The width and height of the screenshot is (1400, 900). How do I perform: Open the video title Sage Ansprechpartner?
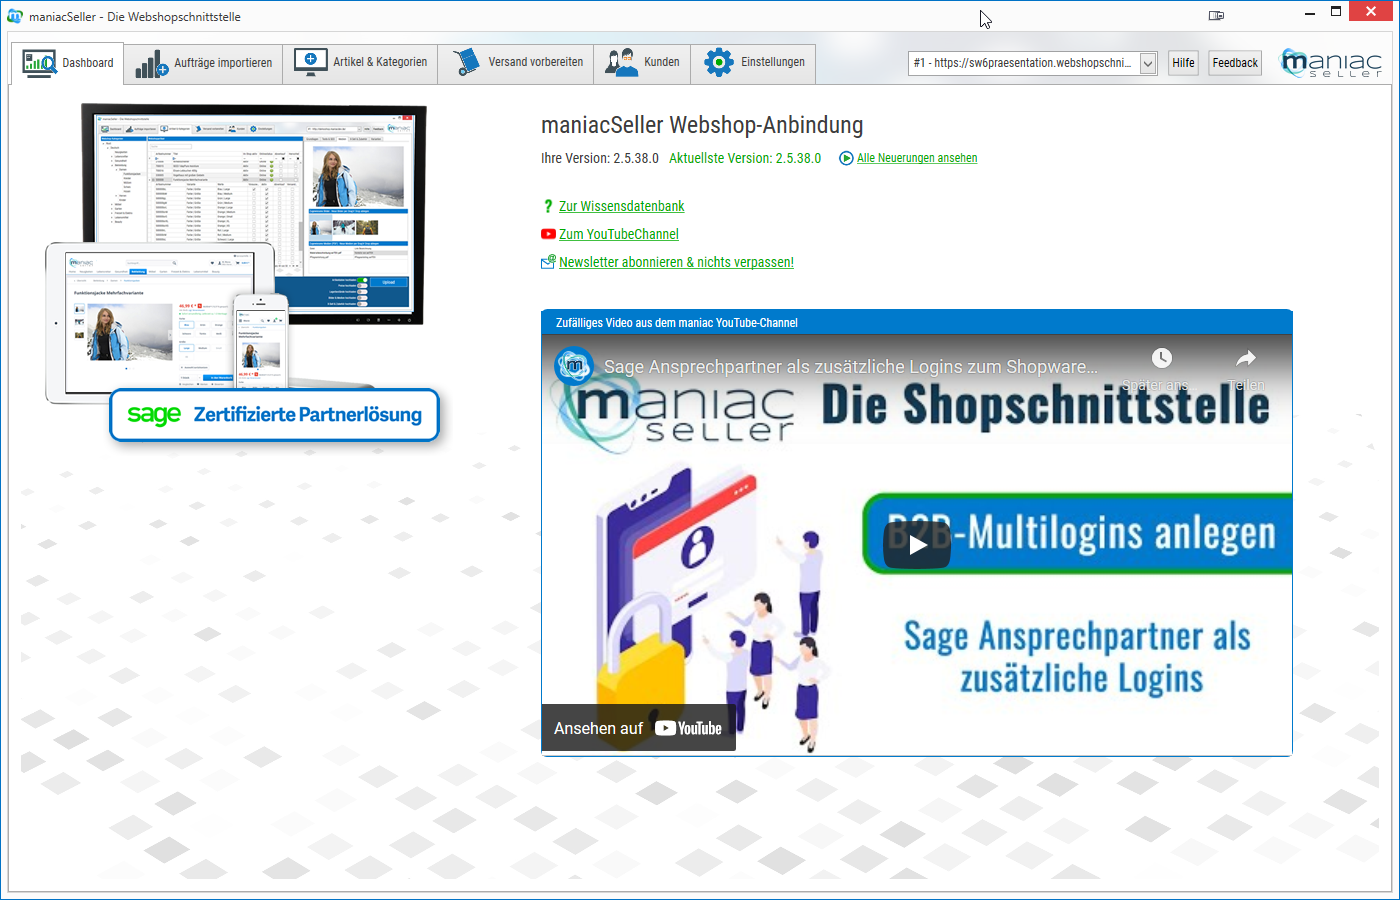click(x=851, y=367)
